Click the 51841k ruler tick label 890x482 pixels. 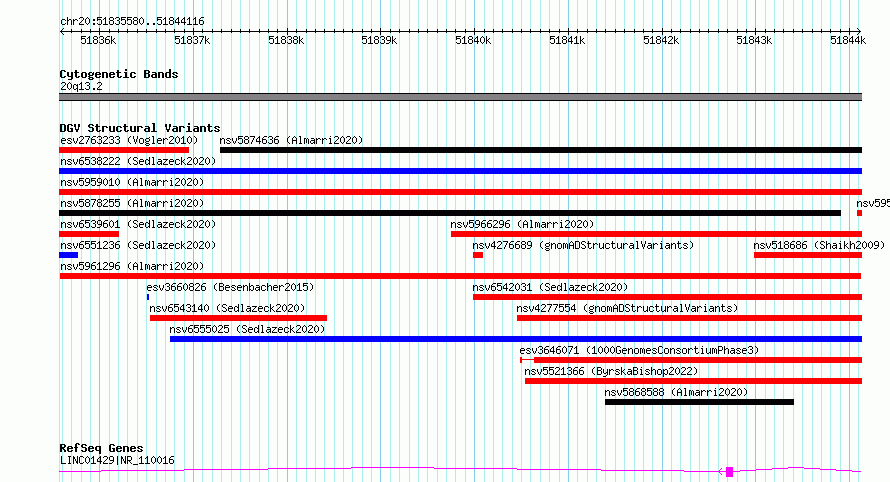(x=567, y=40)
